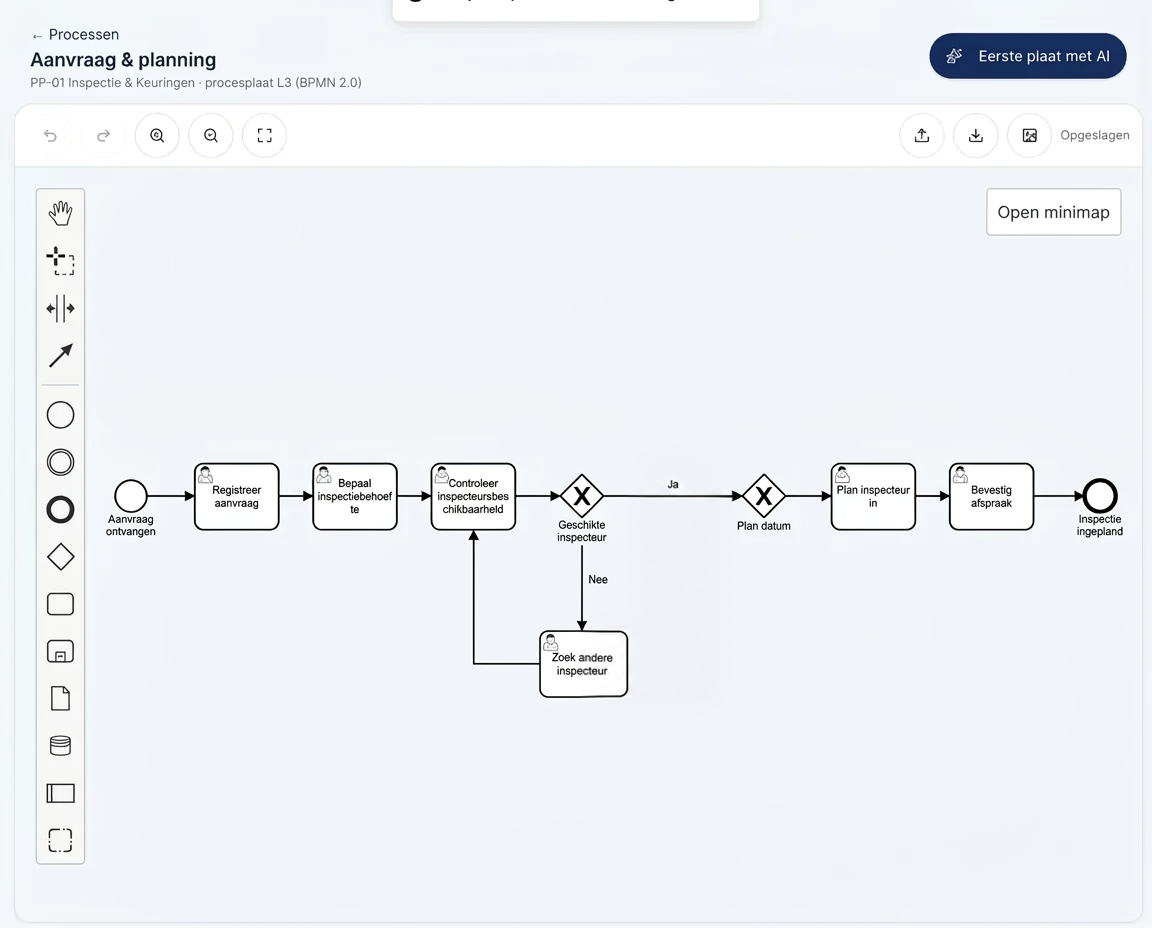The image size is (1152, 928).
Task: Click the redo arrow in the toolbar
Action: coord(104,135)
